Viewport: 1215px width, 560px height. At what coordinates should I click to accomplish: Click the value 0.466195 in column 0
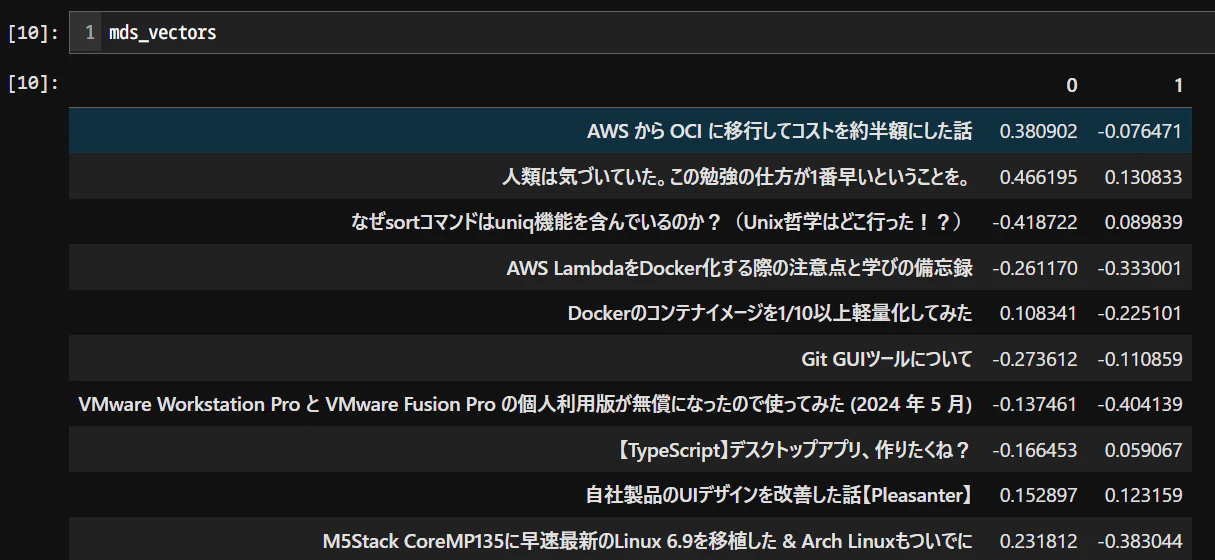point(1038,177)
